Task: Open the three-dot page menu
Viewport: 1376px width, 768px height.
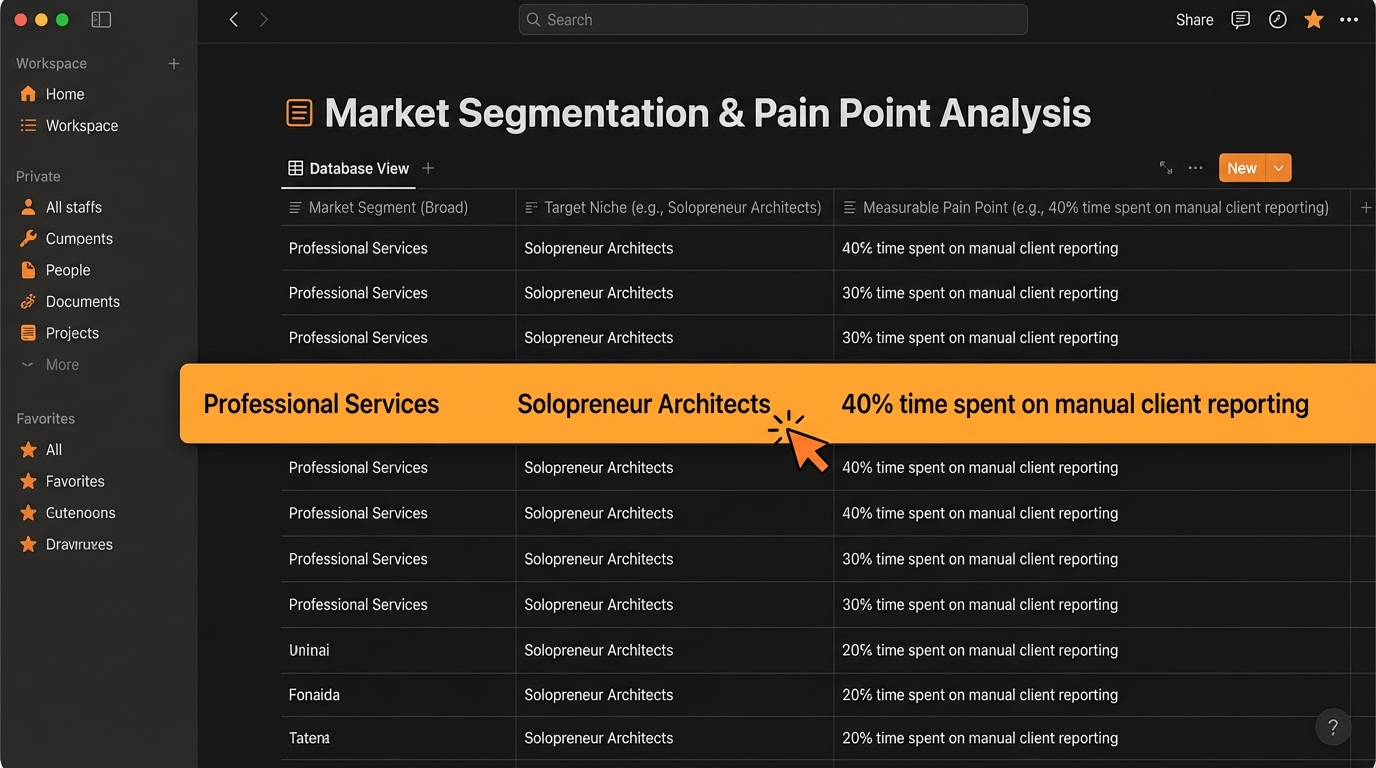Action: click(1349, 20)
